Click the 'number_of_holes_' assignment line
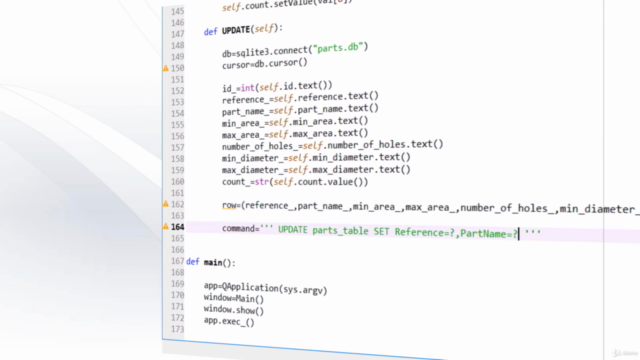The height and width of the screenshot is (360, 640). click(333, 145)
